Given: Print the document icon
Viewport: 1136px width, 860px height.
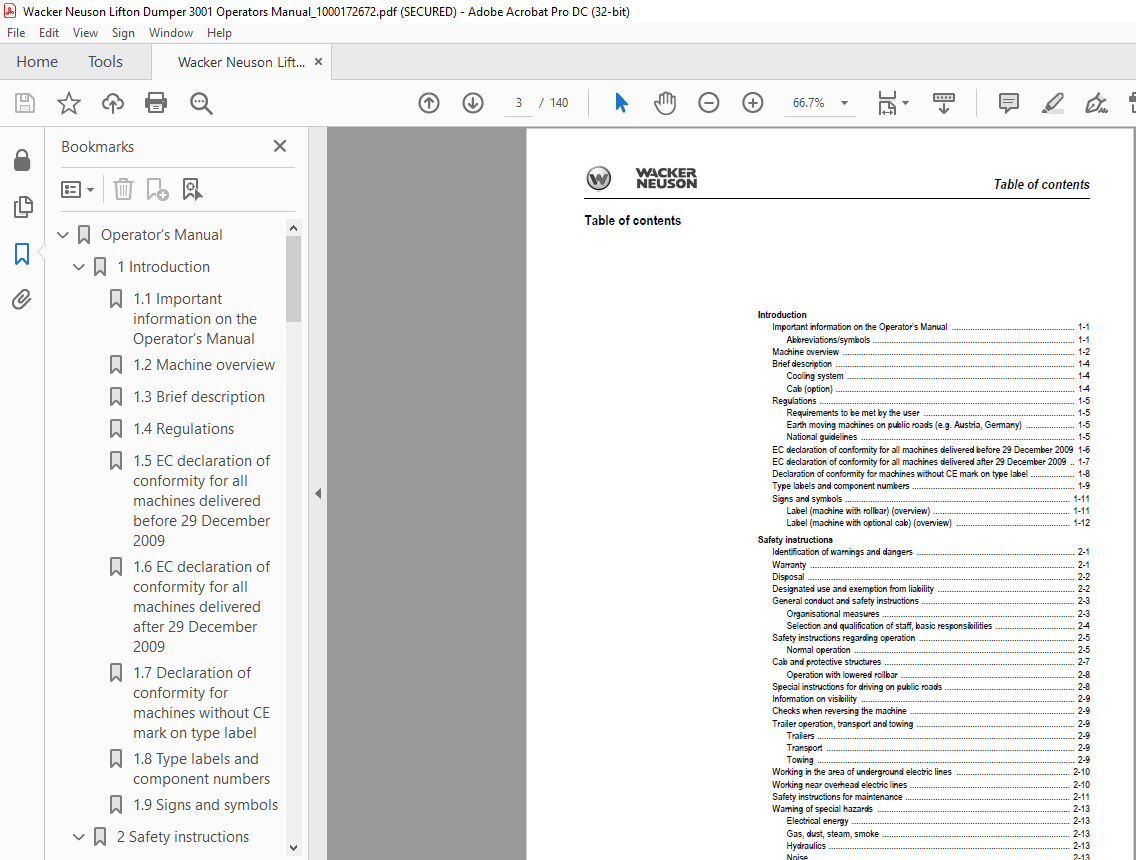Looking at the screenshot, I should (156, 103).
